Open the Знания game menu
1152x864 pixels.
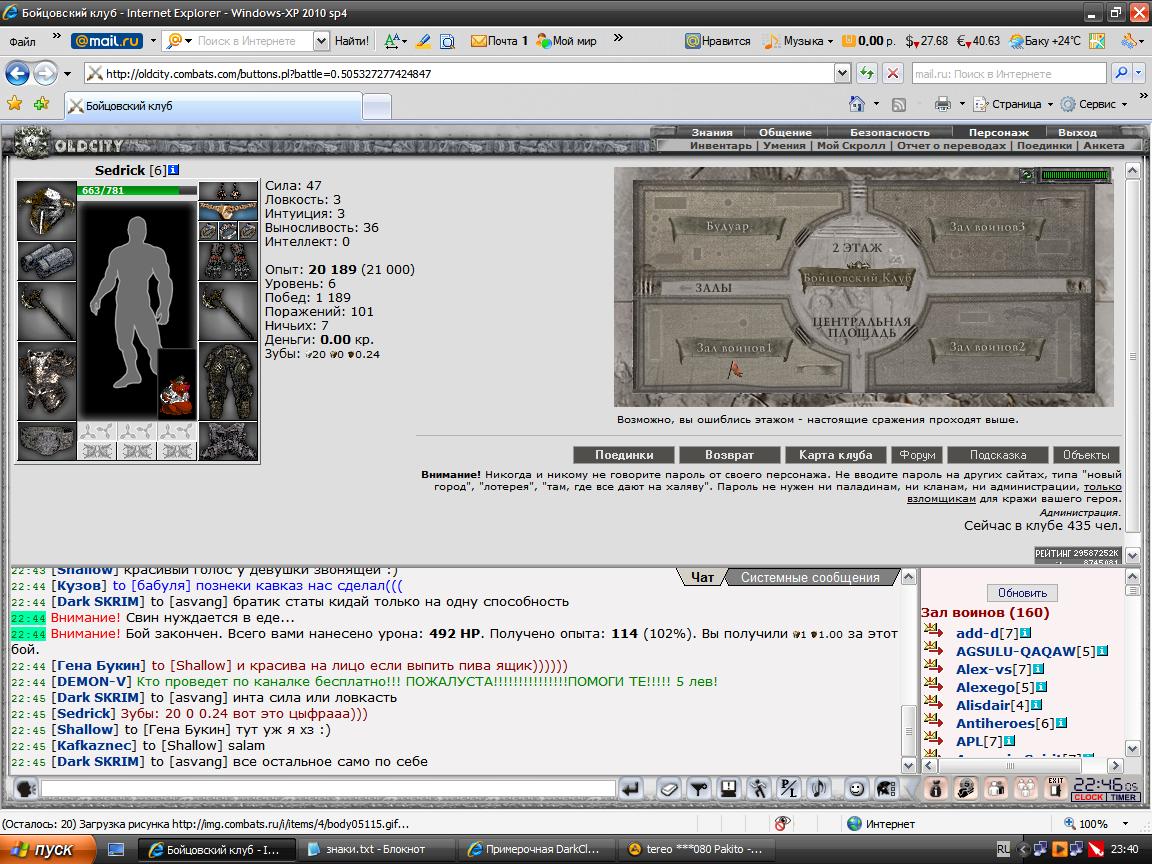(712, 132)
